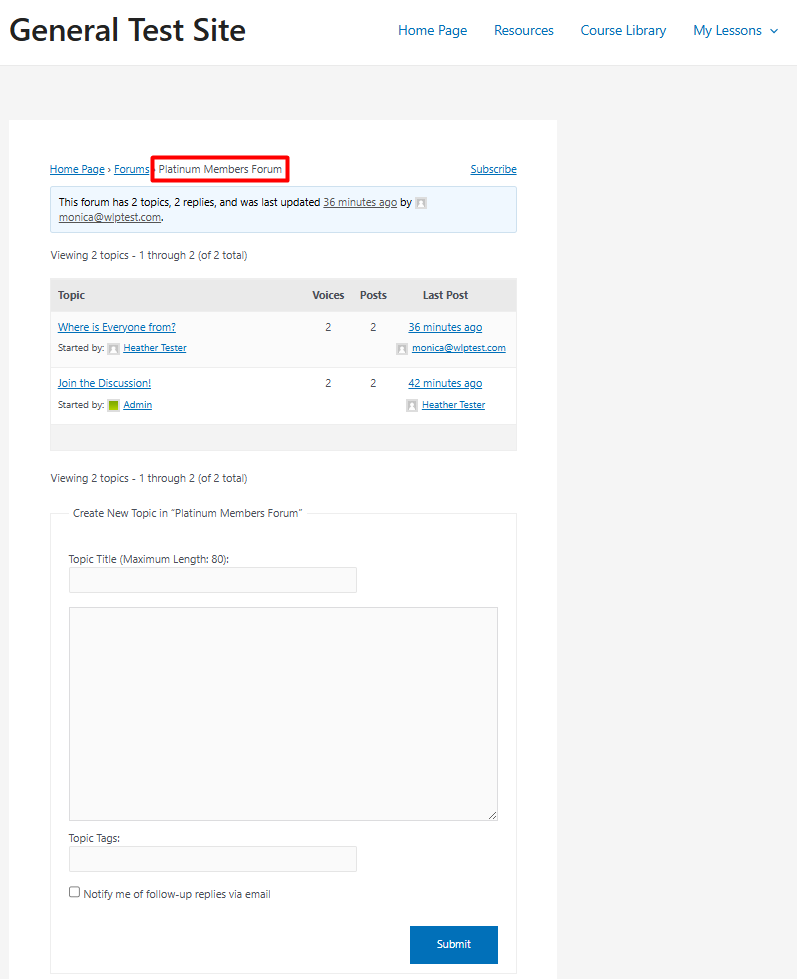
Task: Click the Posts column header
Action: tap(373, 295)
